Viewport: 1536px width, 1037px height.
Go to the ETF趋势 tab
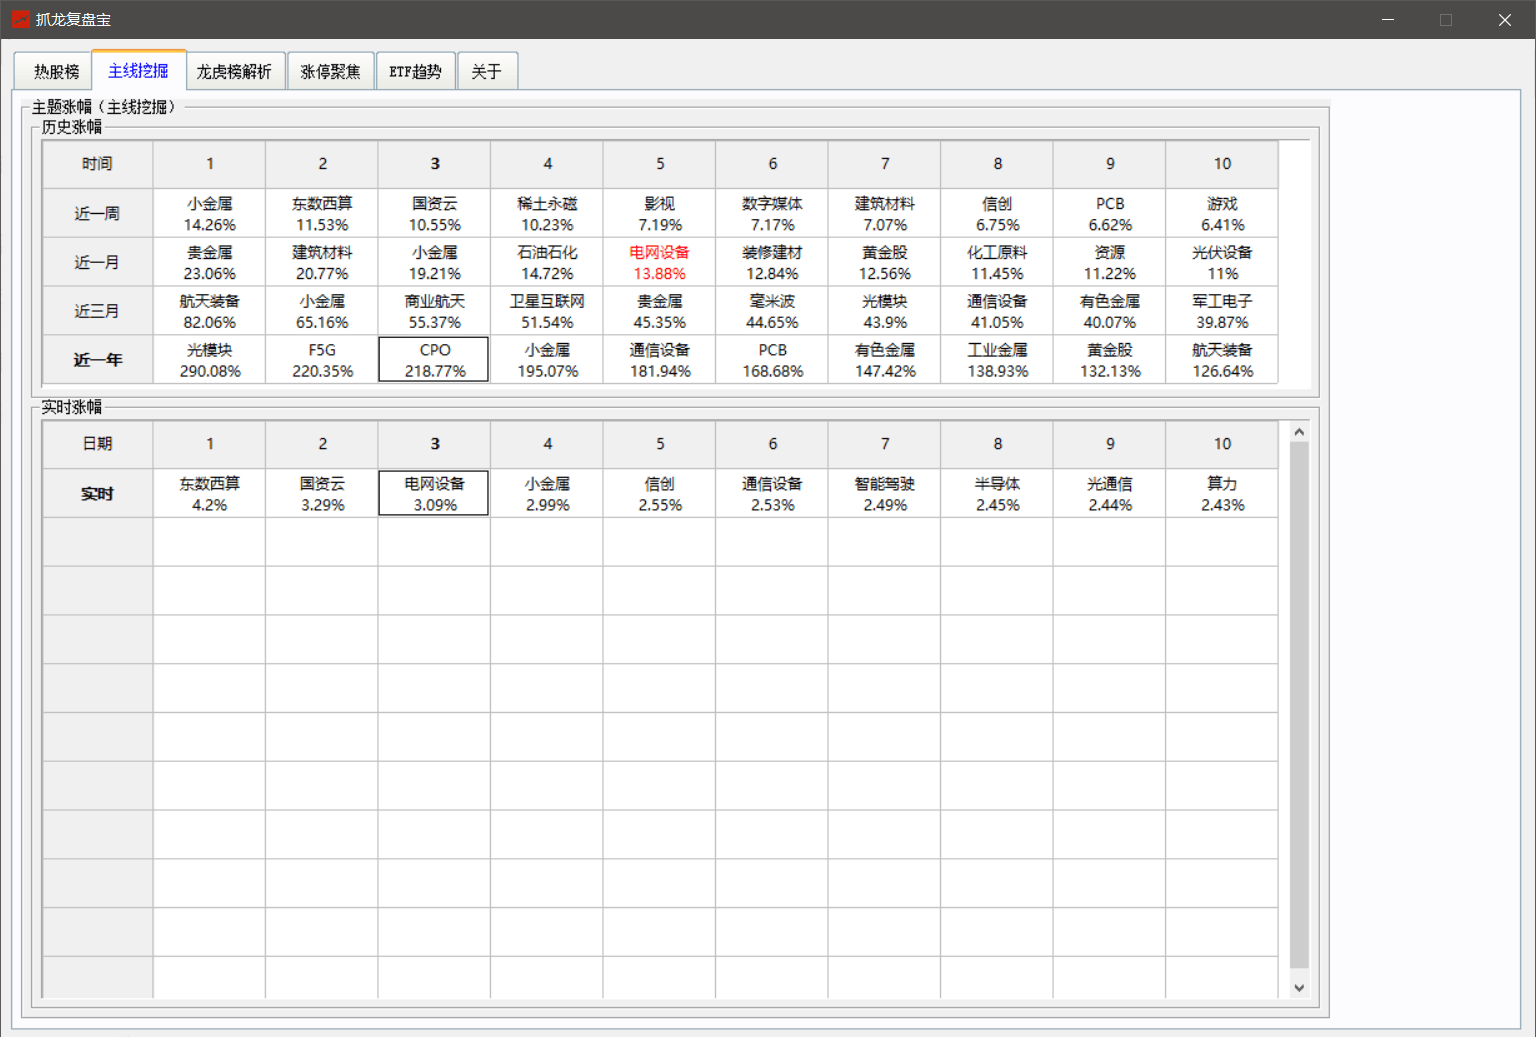click(415, 72)
